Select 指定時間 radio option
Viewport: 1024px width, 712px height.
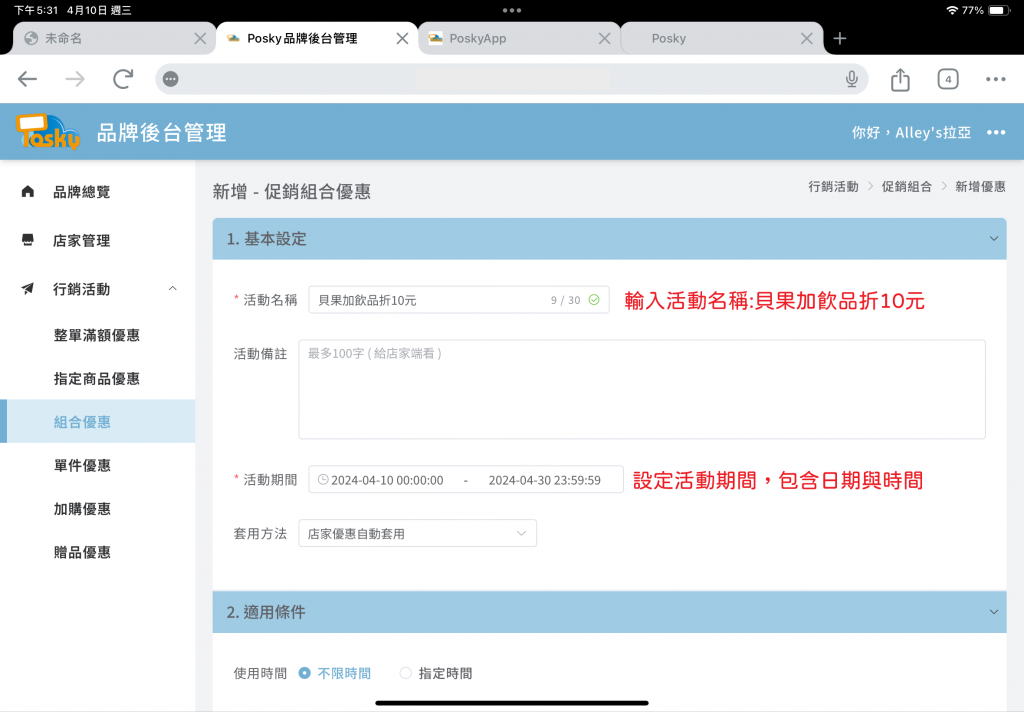pyautogui.click(x=406, y=673)
